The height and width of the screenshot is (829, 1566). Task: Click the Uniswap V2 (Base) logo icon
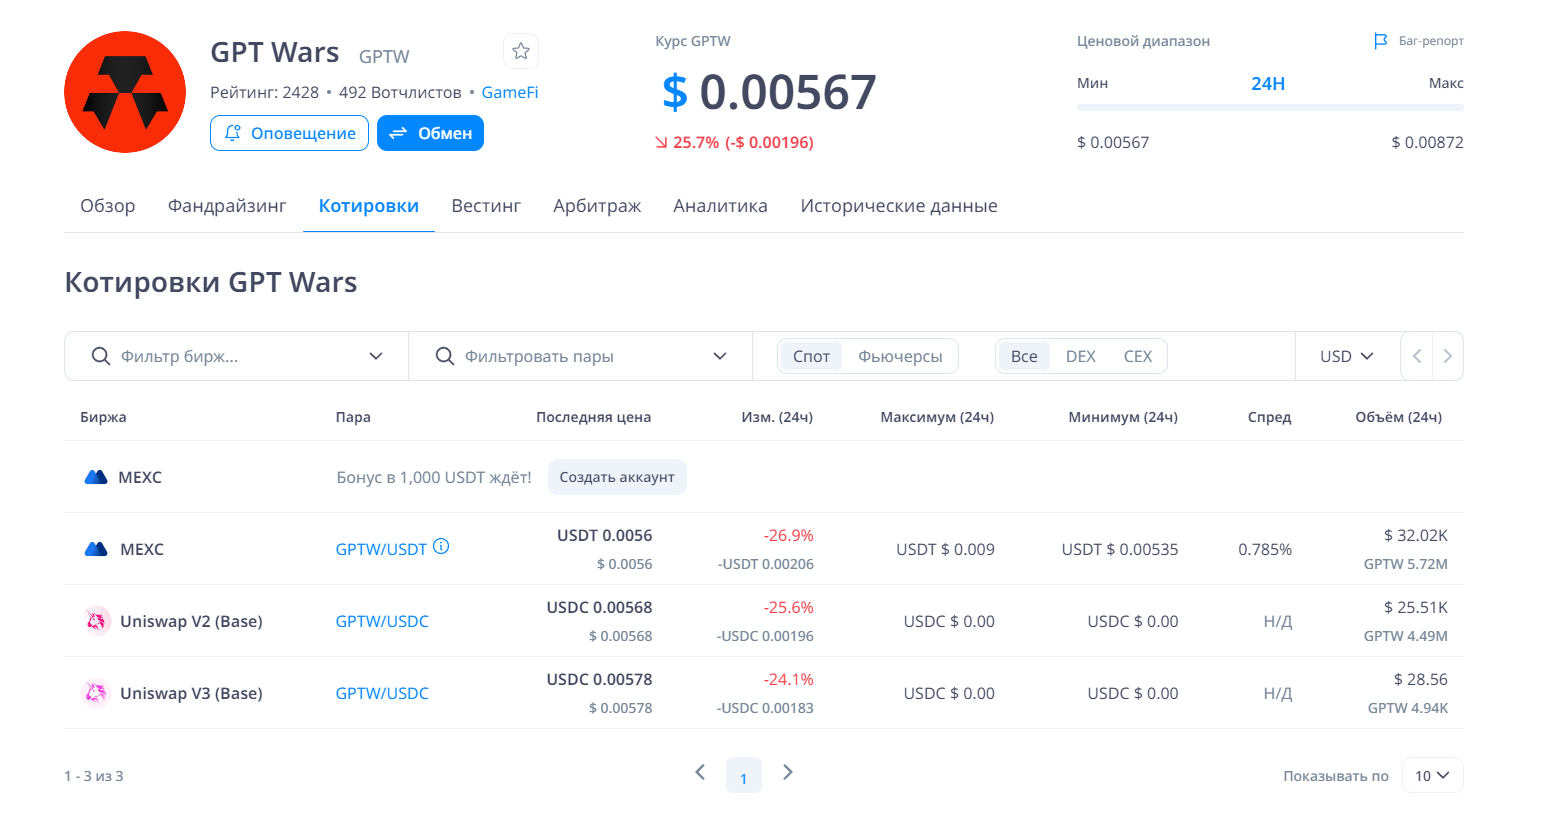click(96, 621)
